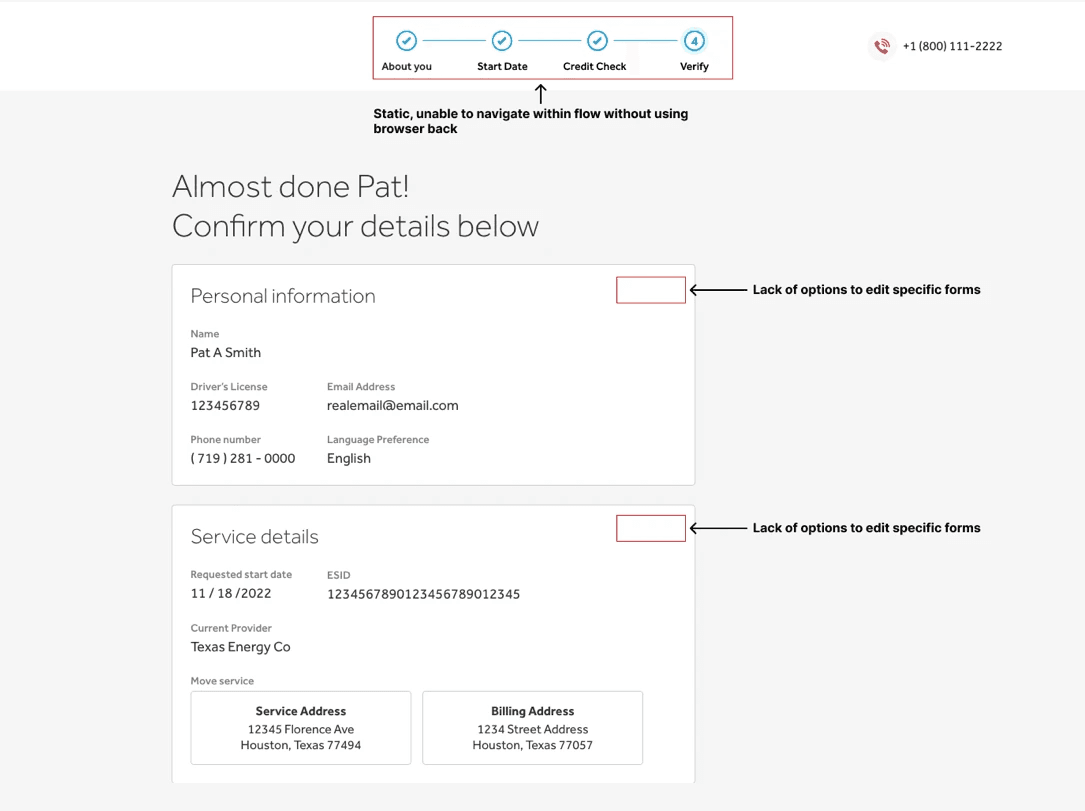Click the About you step checkmark icon
Image resolution: width=1085 pixels, height=811 pixels.
coord(406,41)
